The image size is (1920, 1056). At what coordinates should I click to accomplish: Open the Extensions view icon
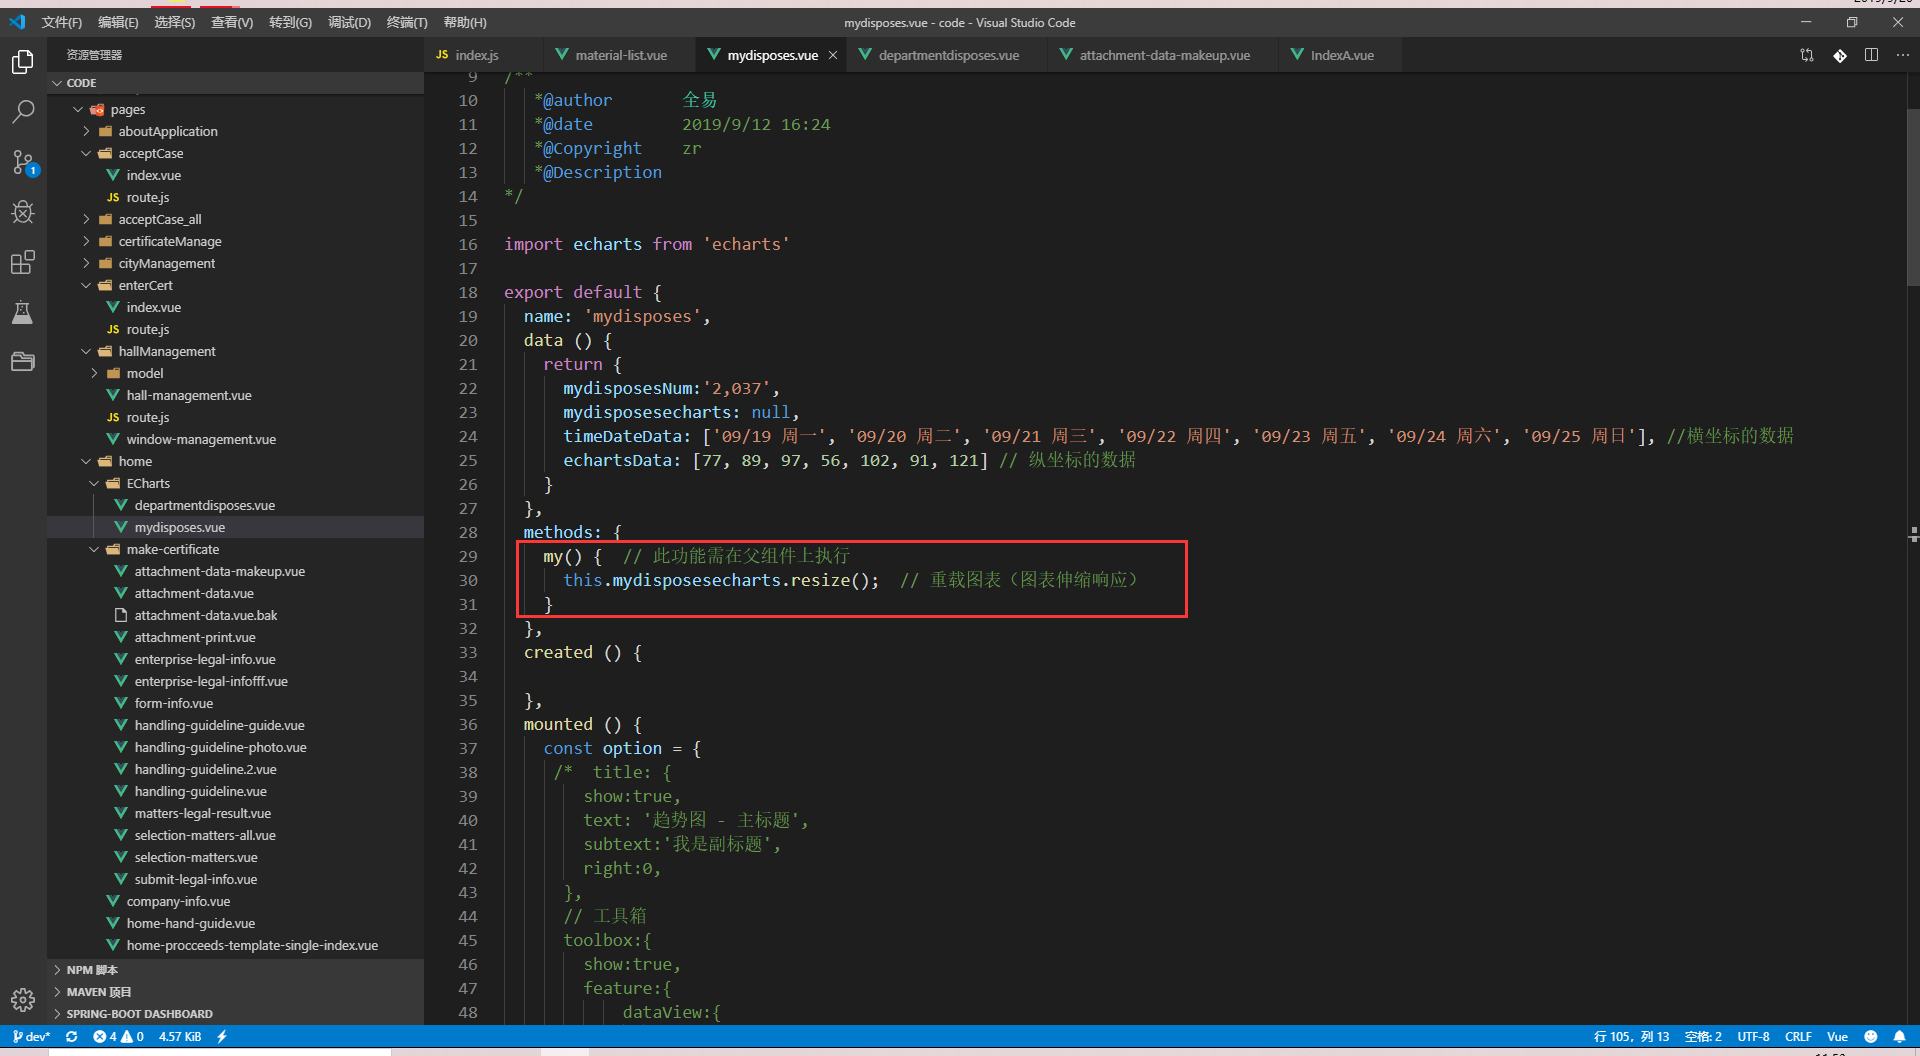(23, 262)
